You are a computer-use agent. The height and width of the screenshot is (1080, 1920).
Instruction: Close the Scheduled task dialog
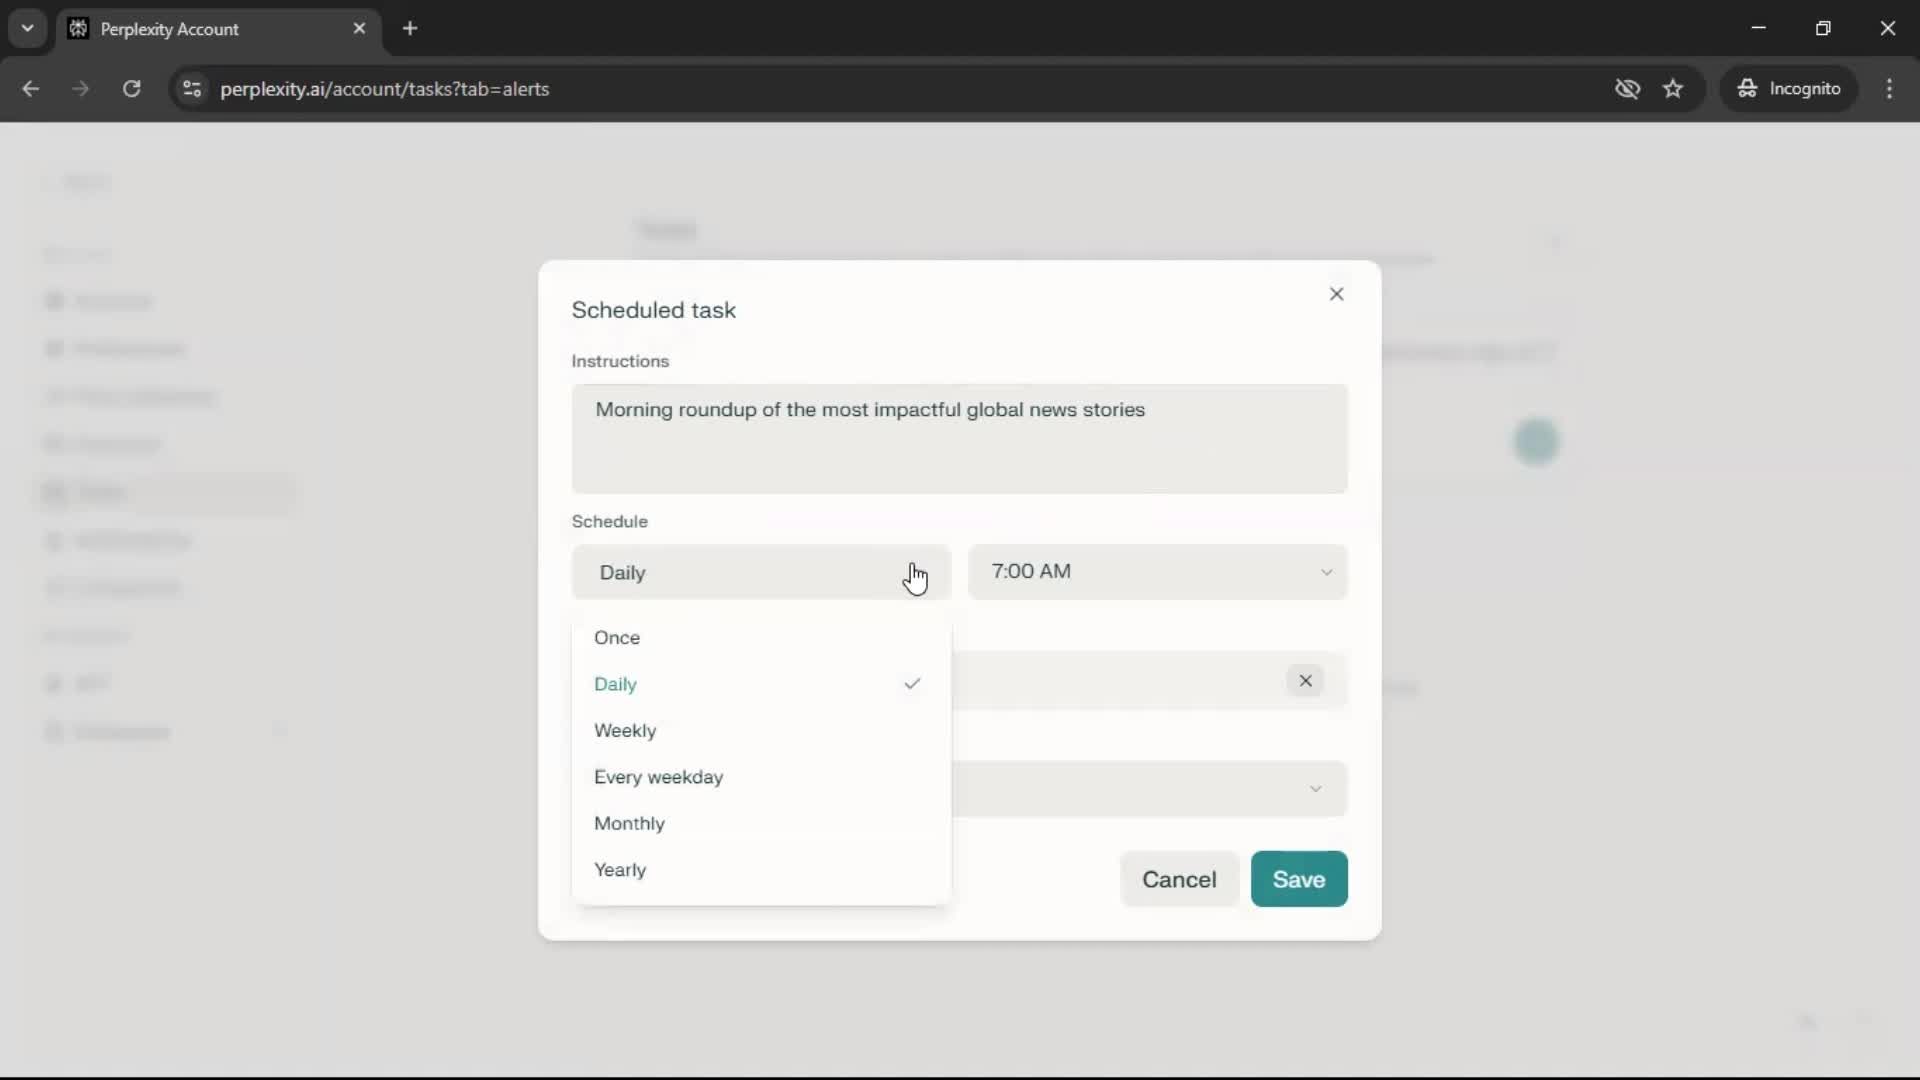1336,294
